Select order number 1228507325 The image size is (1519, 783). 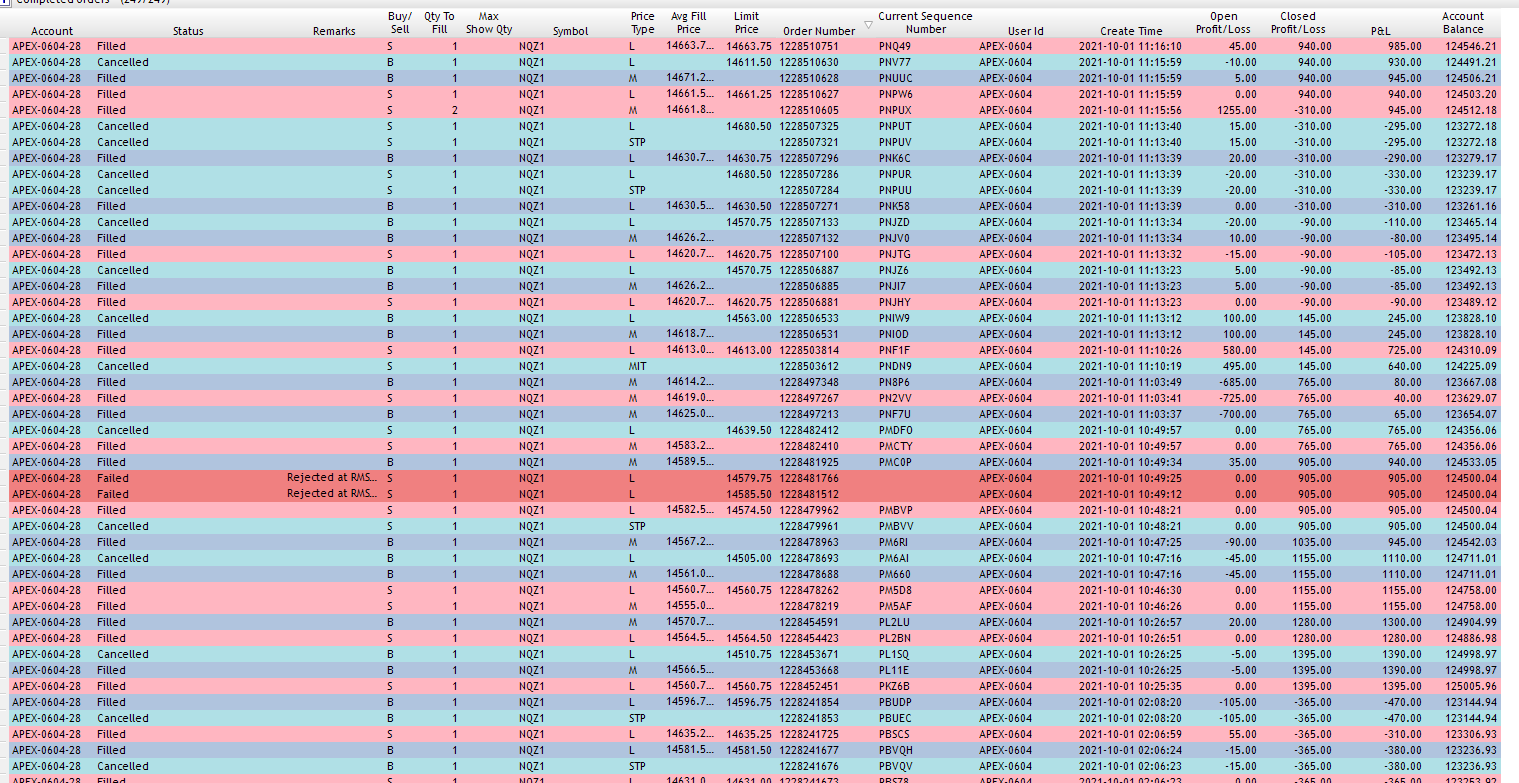[808, 126]
